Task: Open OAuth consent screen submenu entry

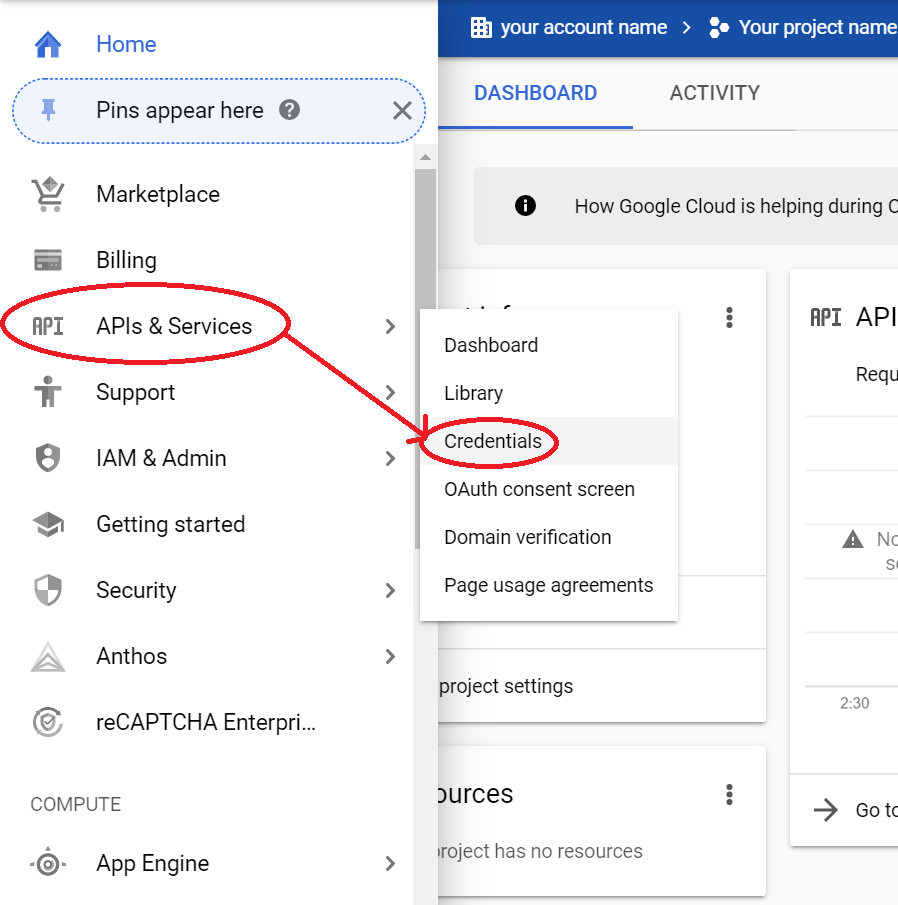Action: click(x=540, y=489)
